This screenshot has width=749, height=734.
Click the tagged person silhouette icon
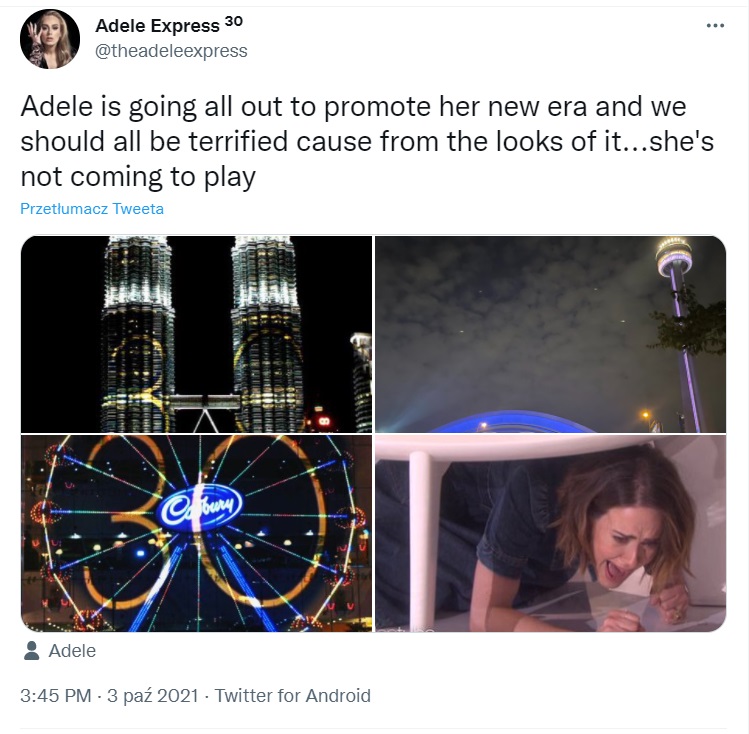(x=32, y=651)
